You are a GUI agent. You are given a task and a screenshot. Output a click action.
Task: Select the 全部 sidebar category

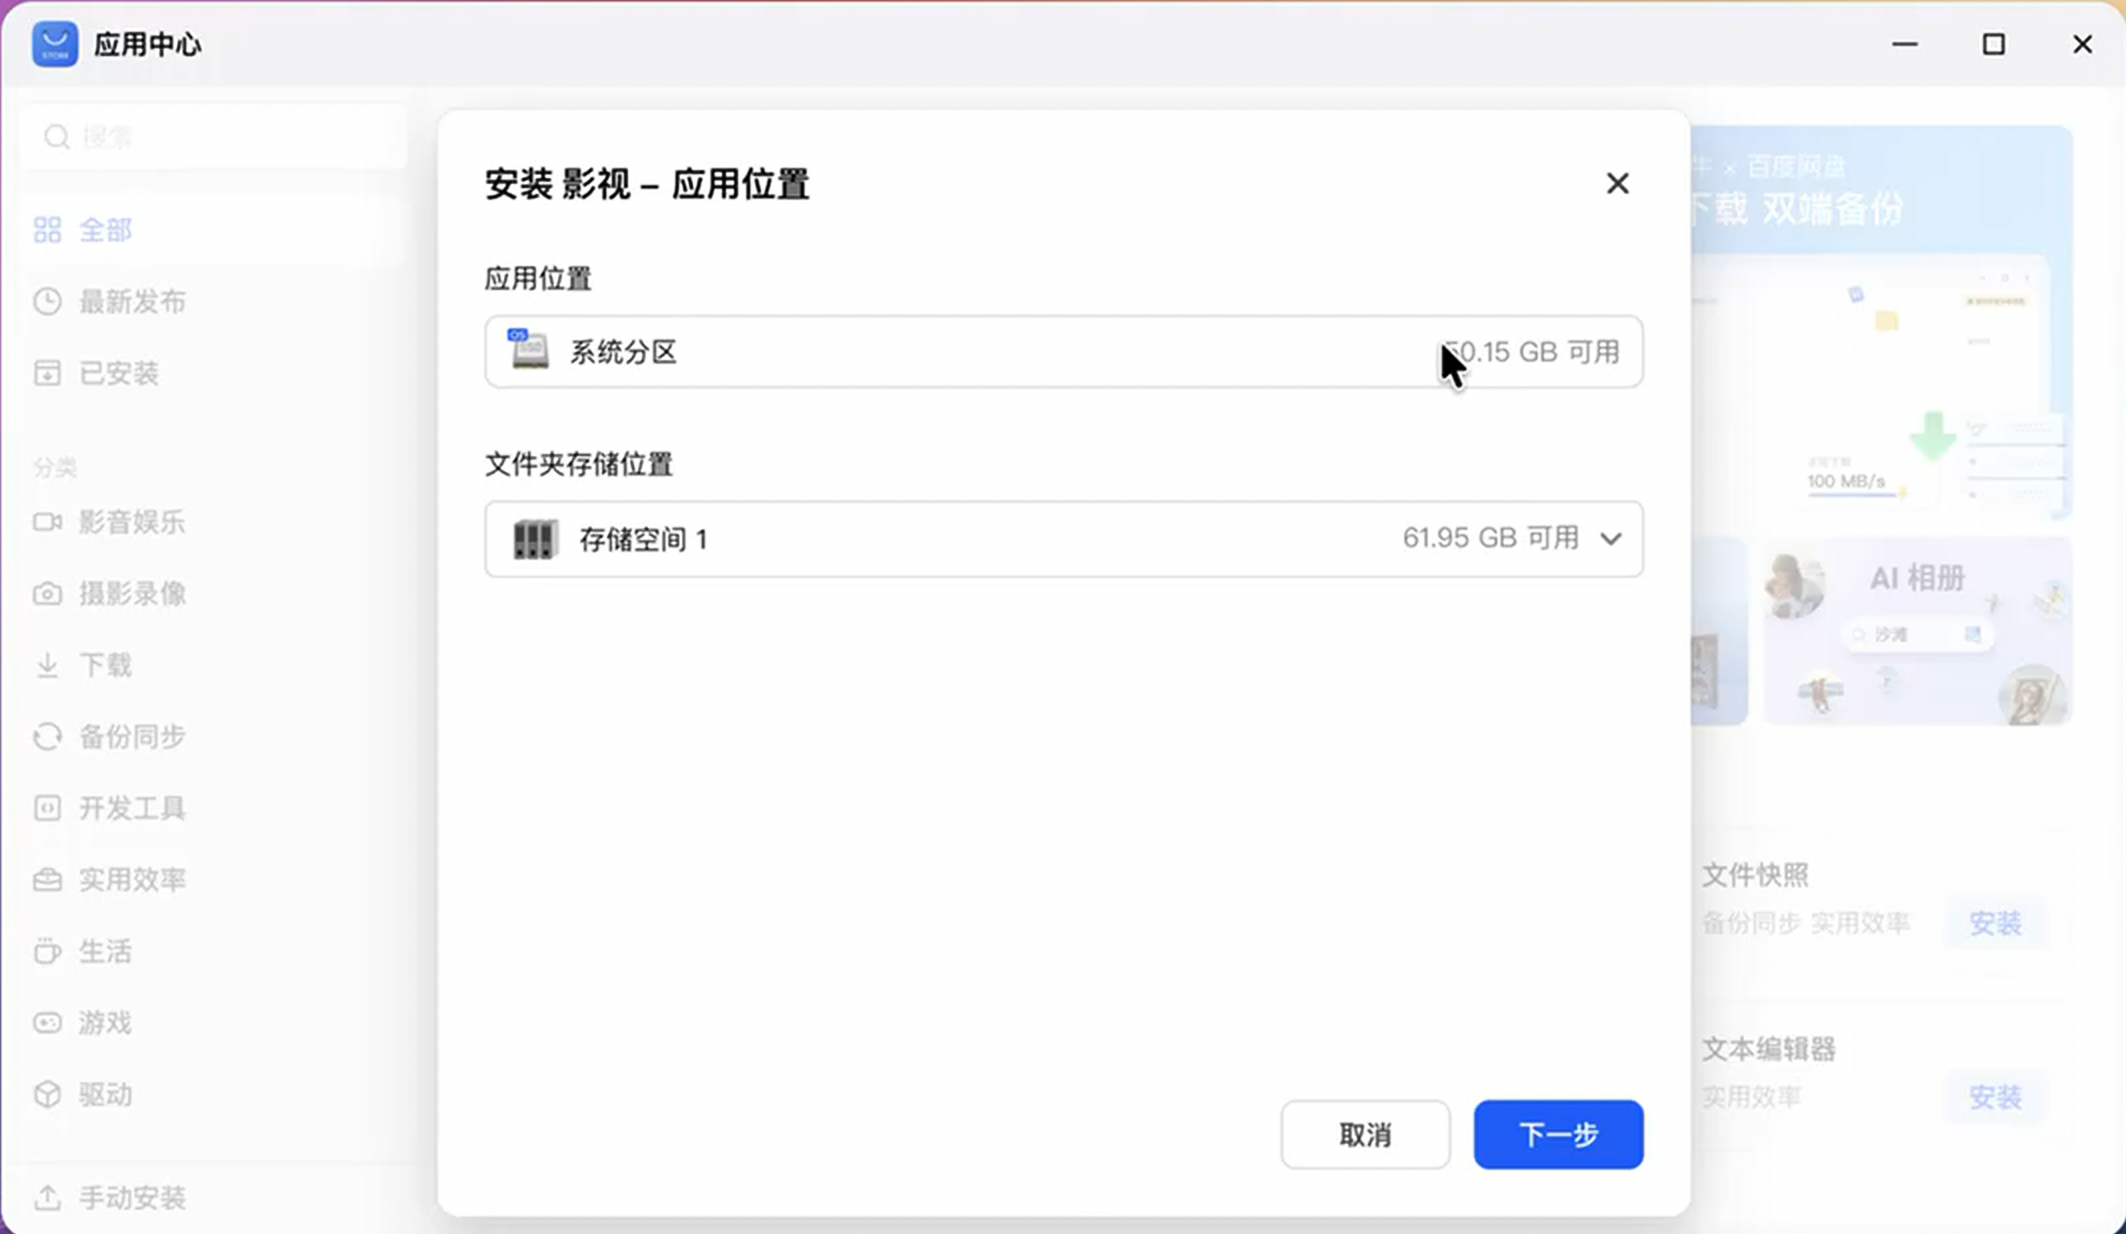tap(104, 230)
